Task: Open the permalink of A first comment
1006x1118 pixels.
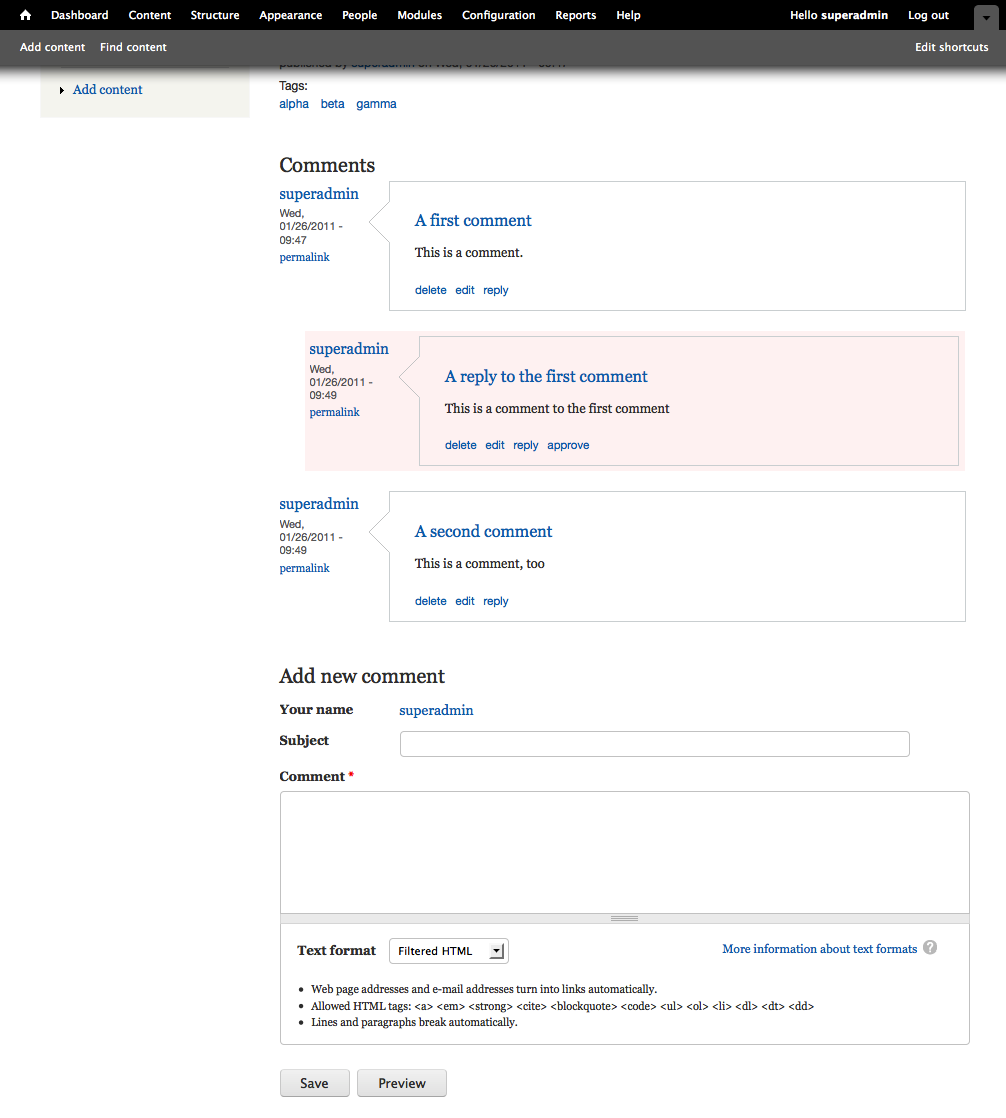Action: [304, 257]
